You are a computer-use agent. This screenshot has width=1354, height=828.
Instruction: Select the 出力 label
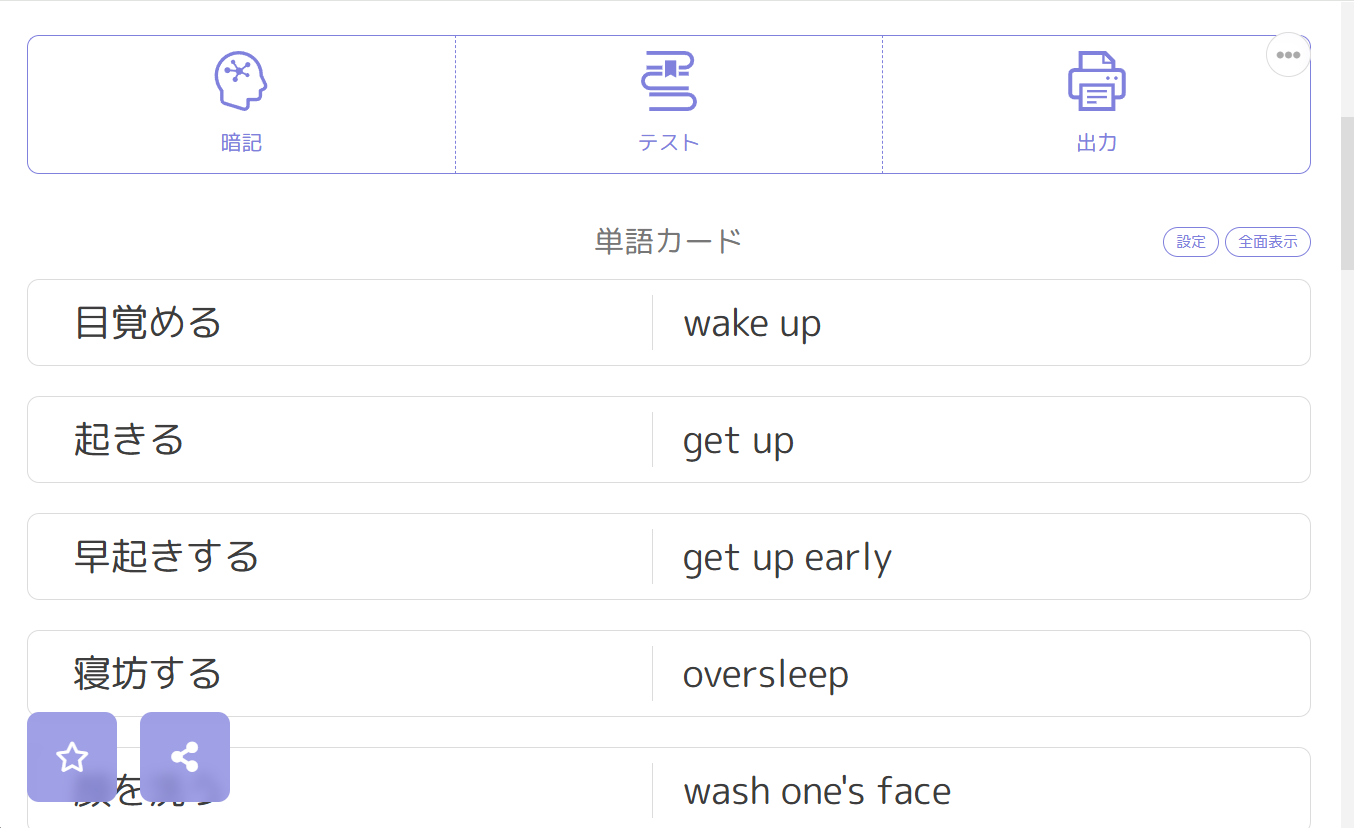click(1096, 143)
